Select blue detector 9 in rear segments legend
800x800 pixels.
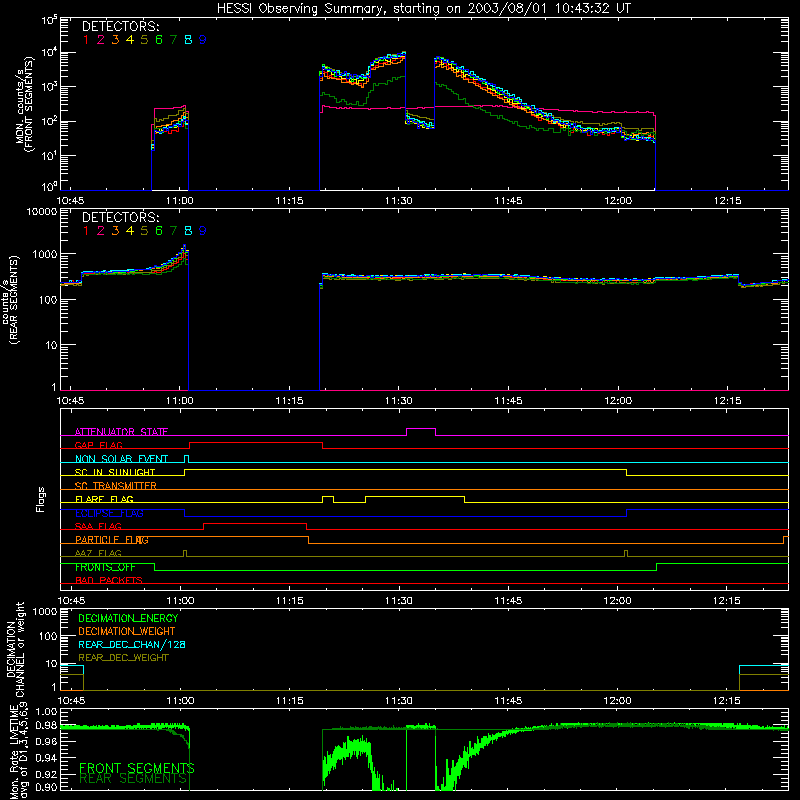coord(203,231)
